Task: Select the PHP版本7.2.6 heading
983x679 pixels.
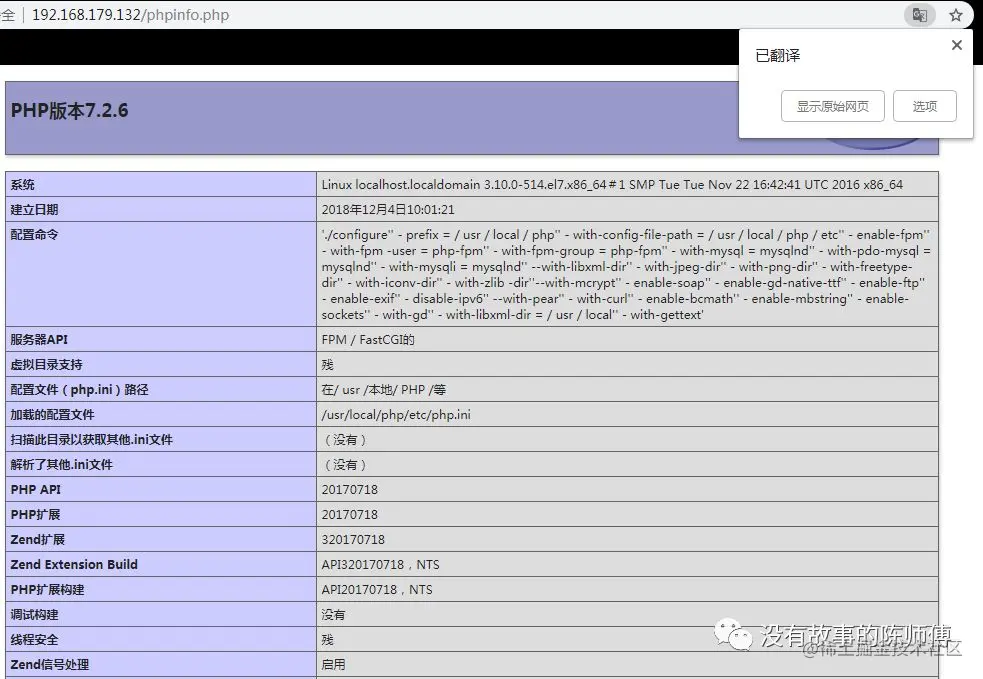Action: [70, 110]
